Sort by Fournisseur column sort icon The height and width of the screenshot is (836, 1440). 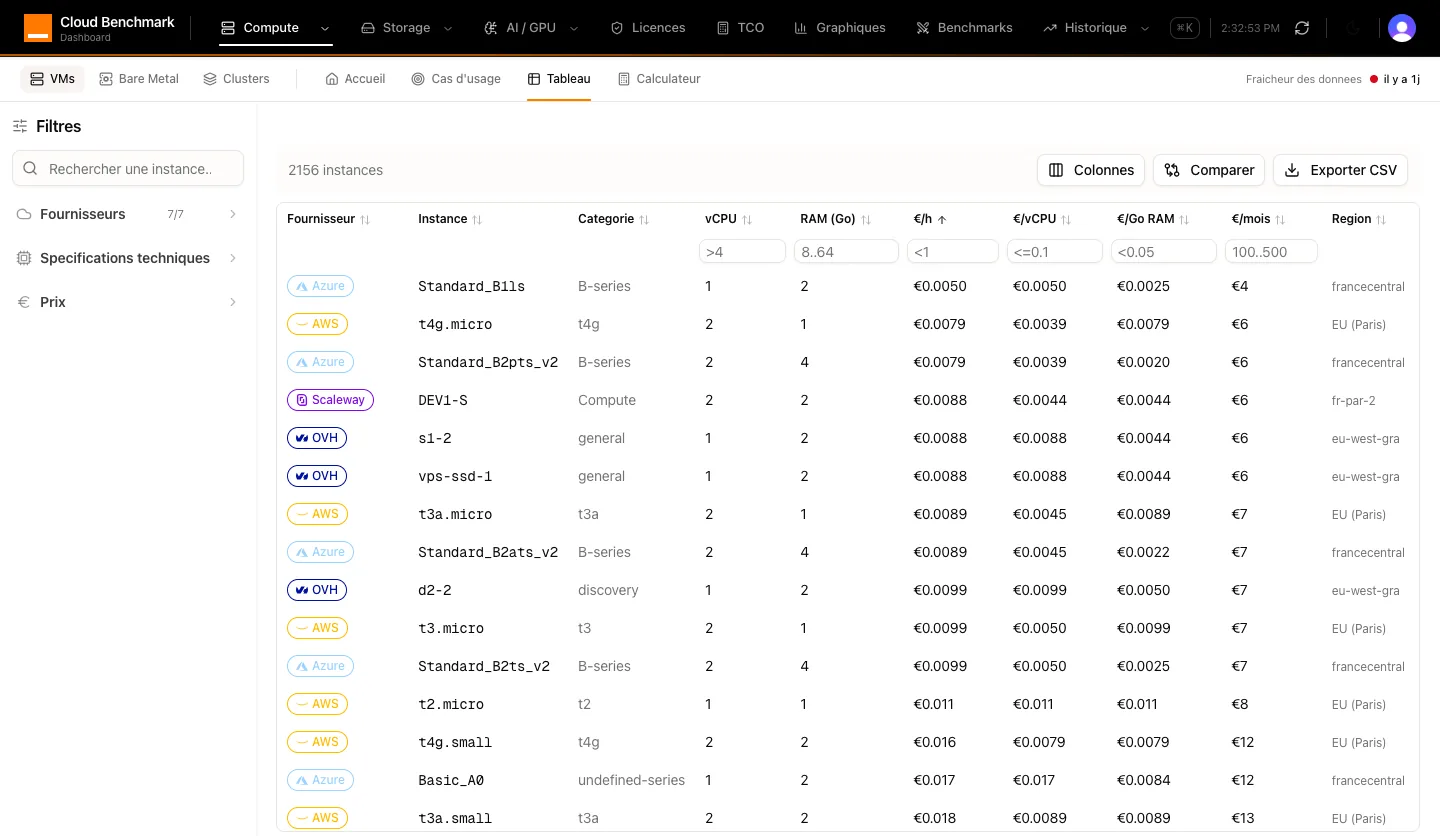point(365,219)
